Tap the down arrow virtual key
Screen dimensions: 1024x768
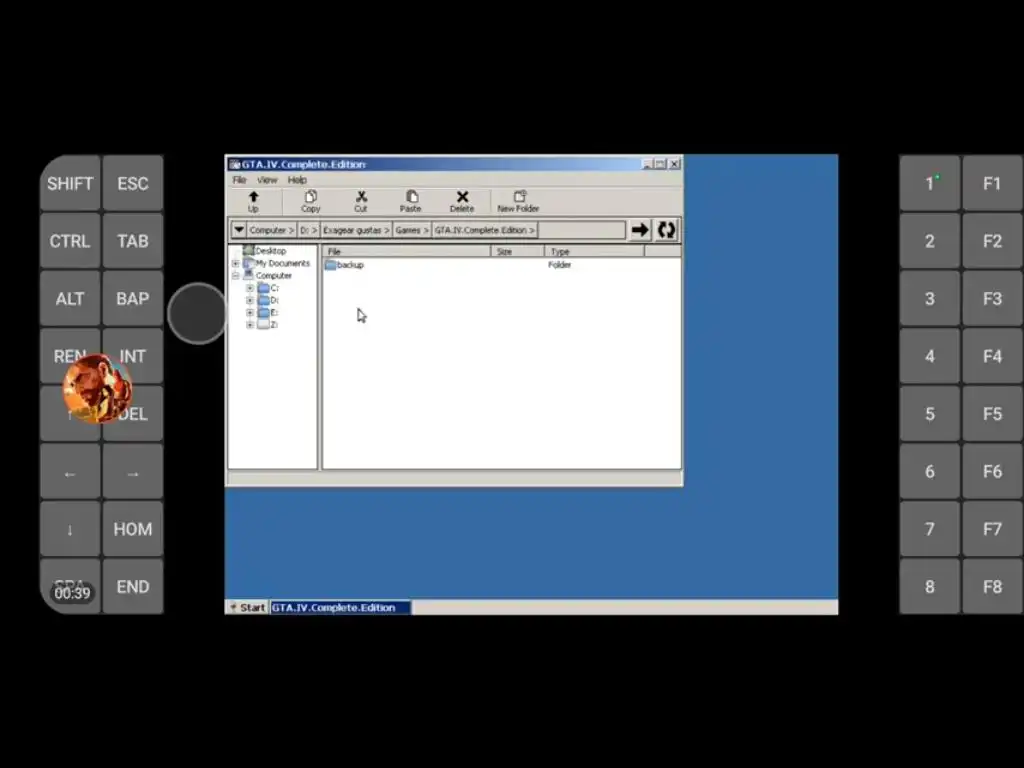(x=70, y=529)
